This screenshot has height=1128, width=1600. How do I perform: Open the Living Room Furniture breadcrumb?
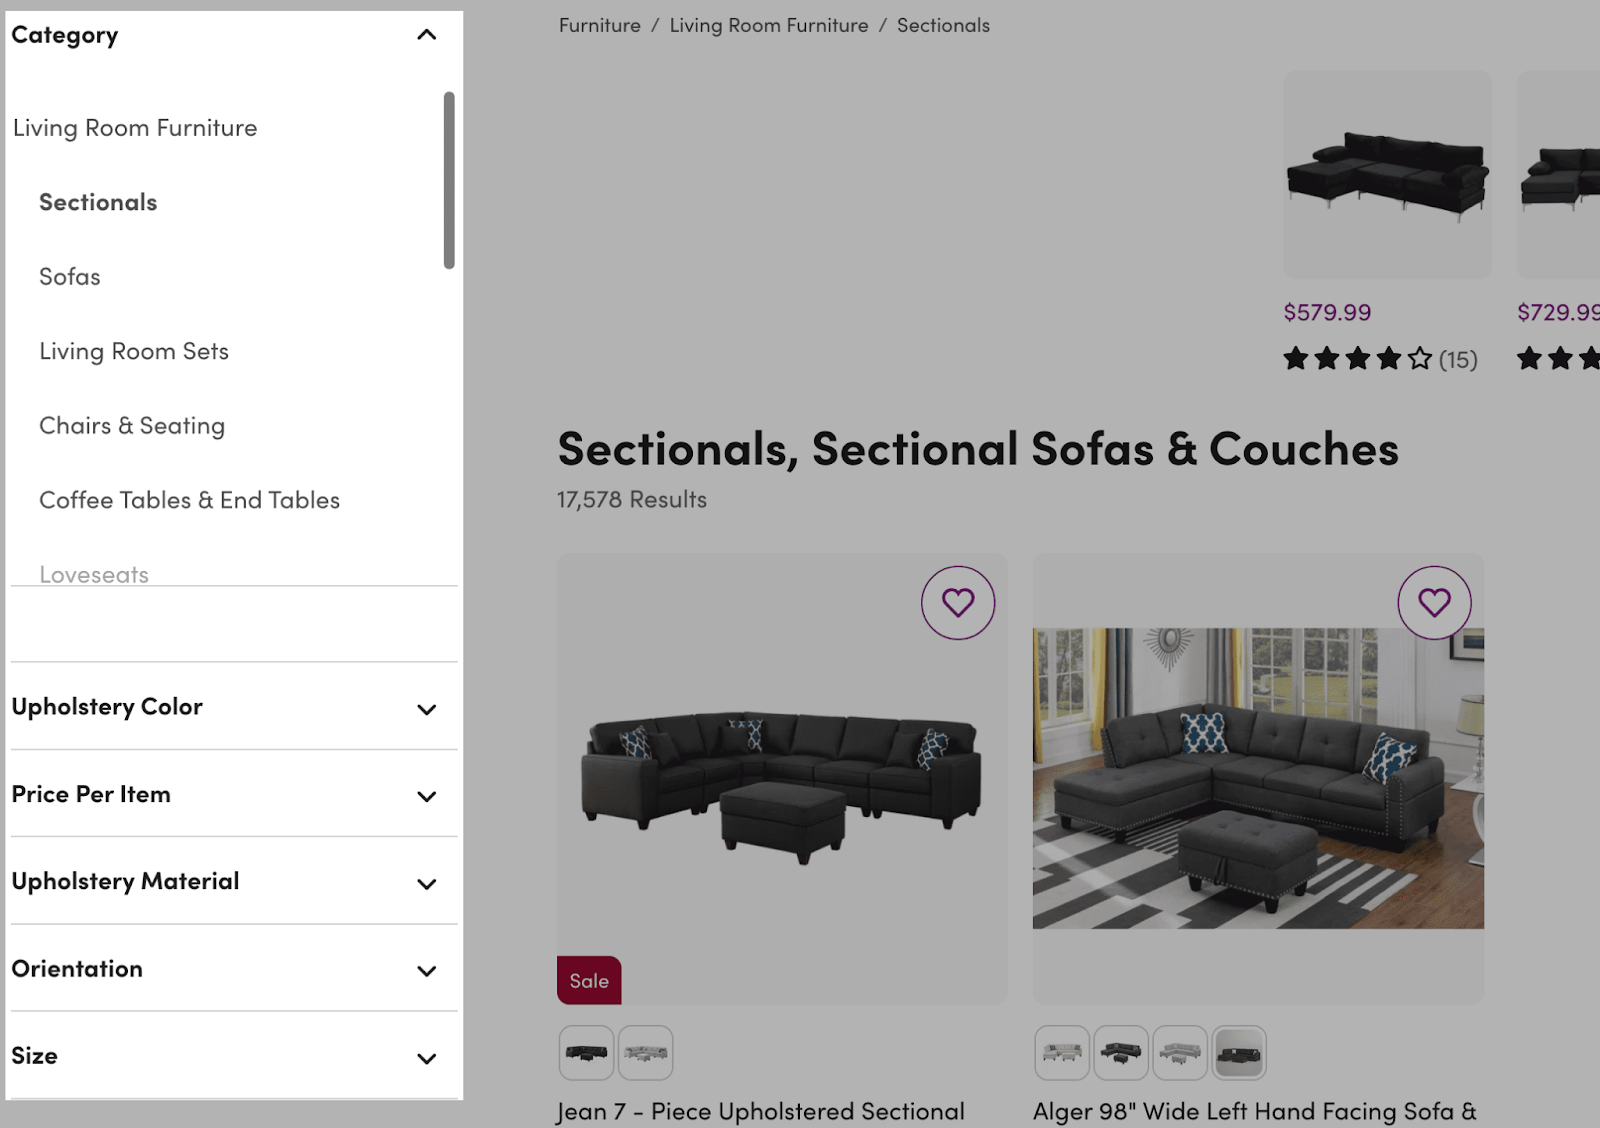[x=769, y=25]
